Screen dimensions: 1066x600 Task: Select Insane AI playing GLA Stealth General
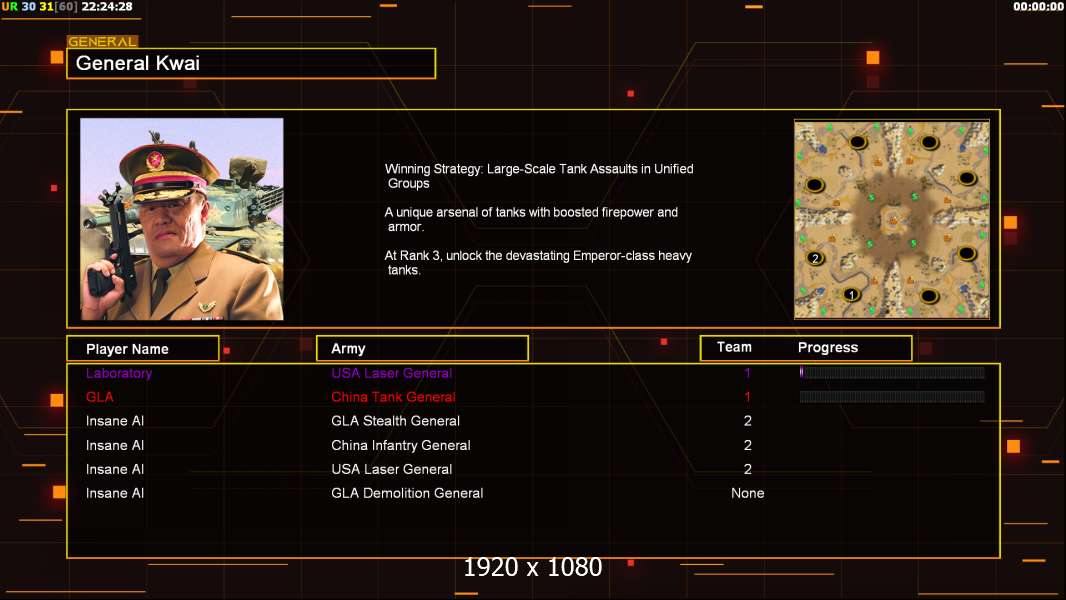115,421
